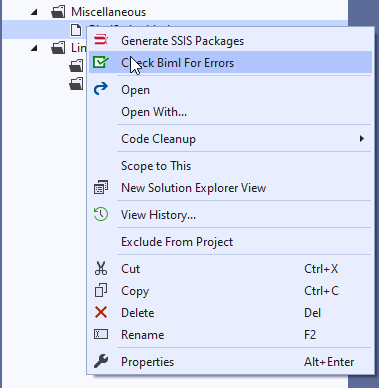379x388 pixels.
Task: Click the Copy pages icon
Action: 101,290
